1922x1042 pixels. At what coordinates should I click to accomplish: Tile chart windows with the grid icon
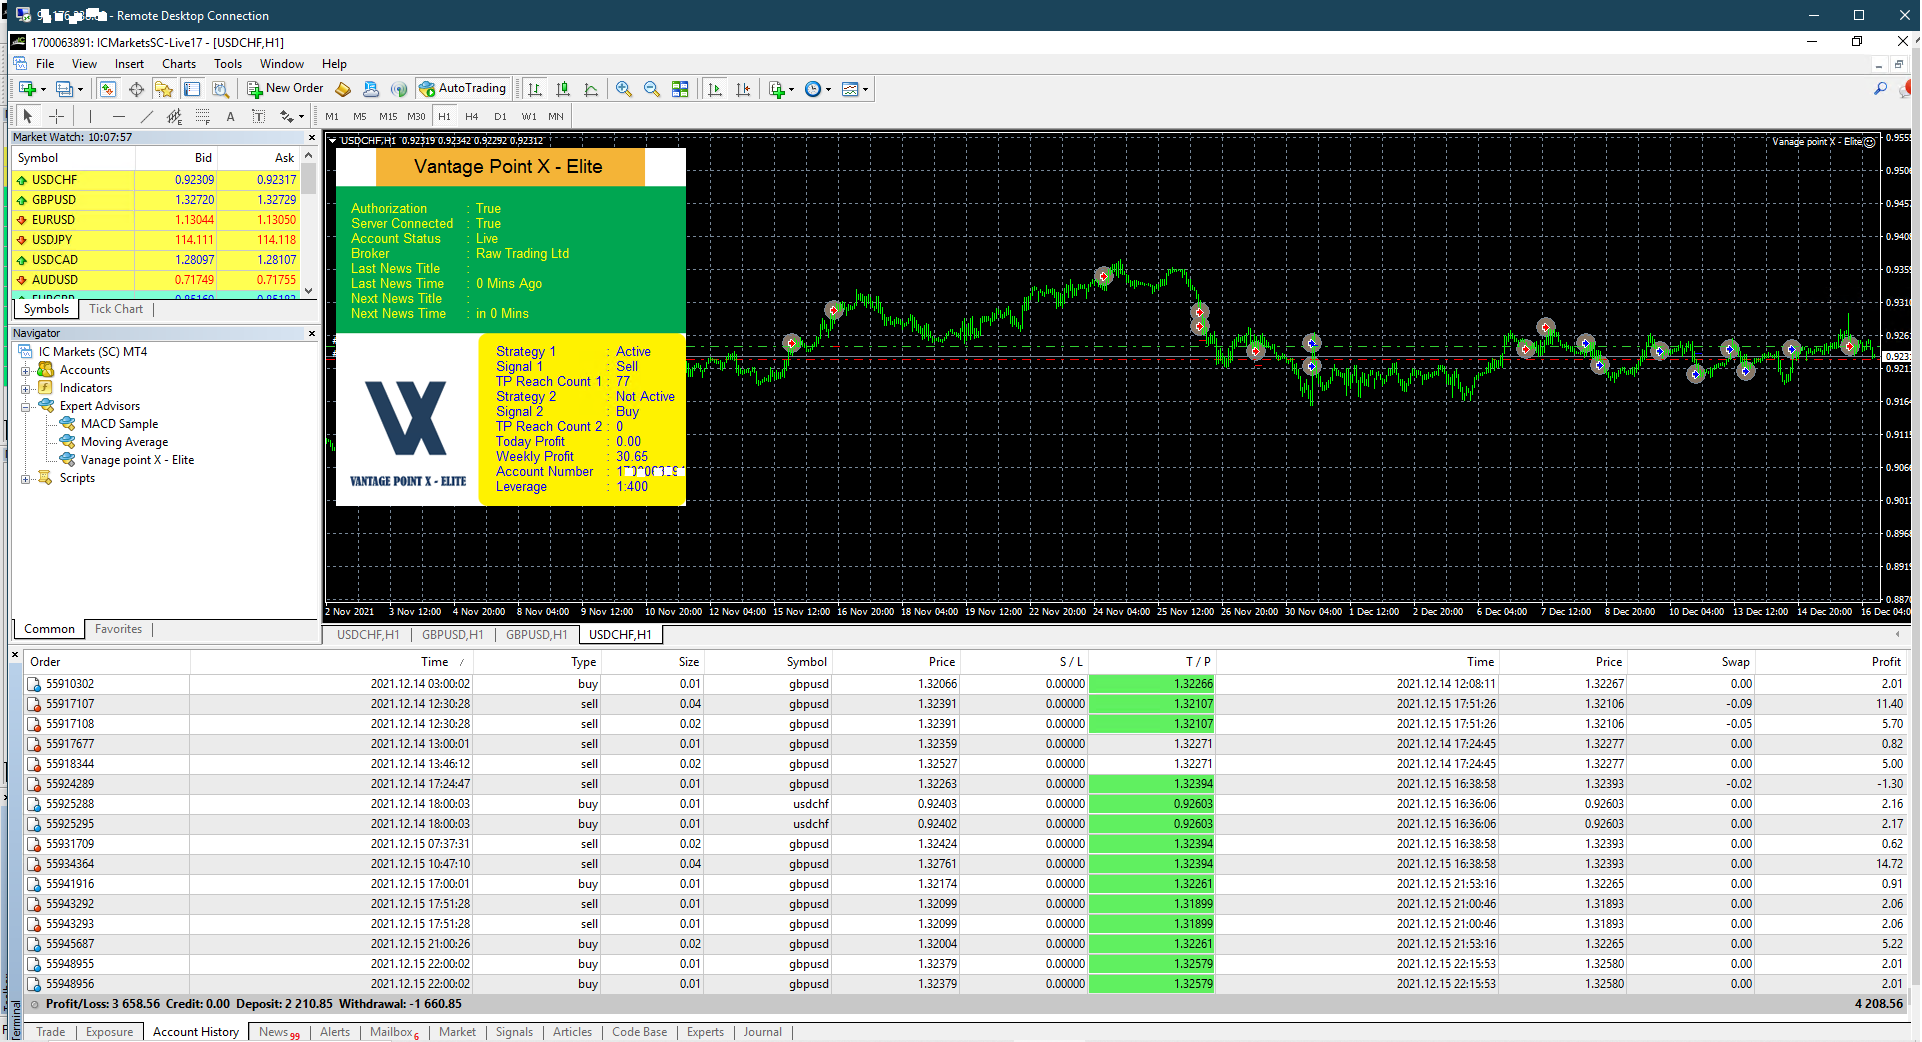click(680, 89)
